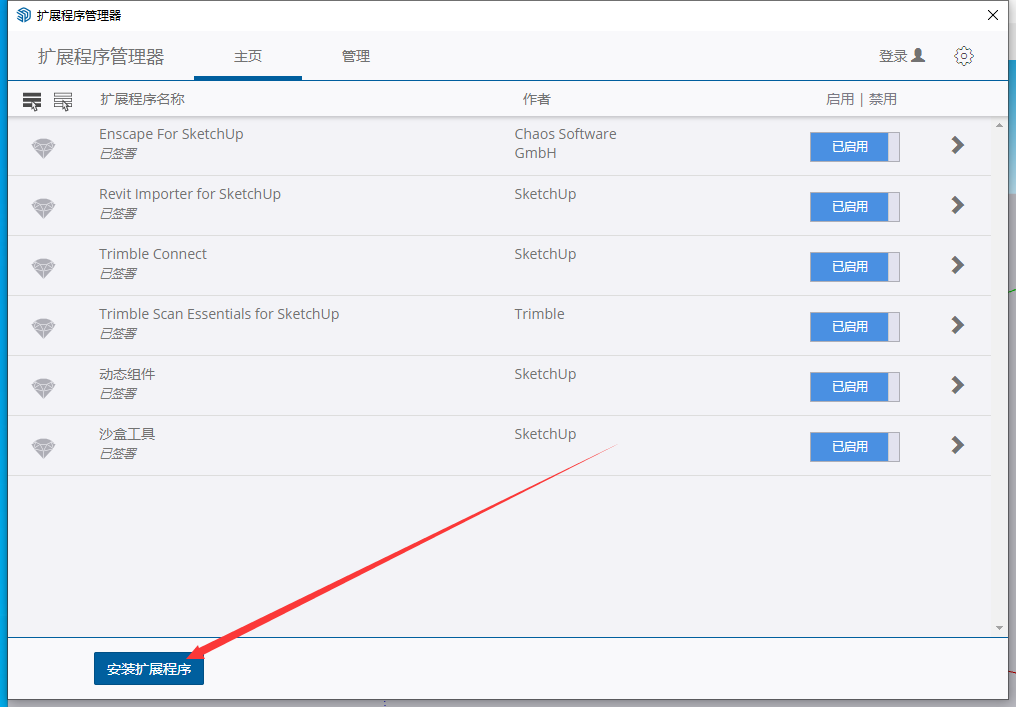Toggle 已启用 switch for 沙盒工具
Viewport: 1016px width, 707px height.
(855, 446)
